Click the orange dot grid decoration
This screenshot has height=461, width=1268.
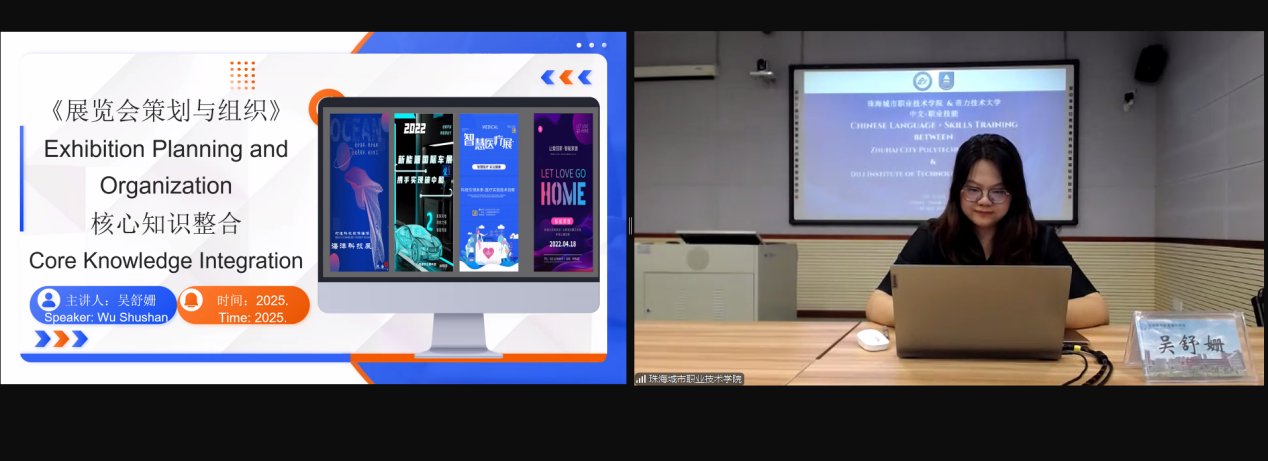[242, 74]
